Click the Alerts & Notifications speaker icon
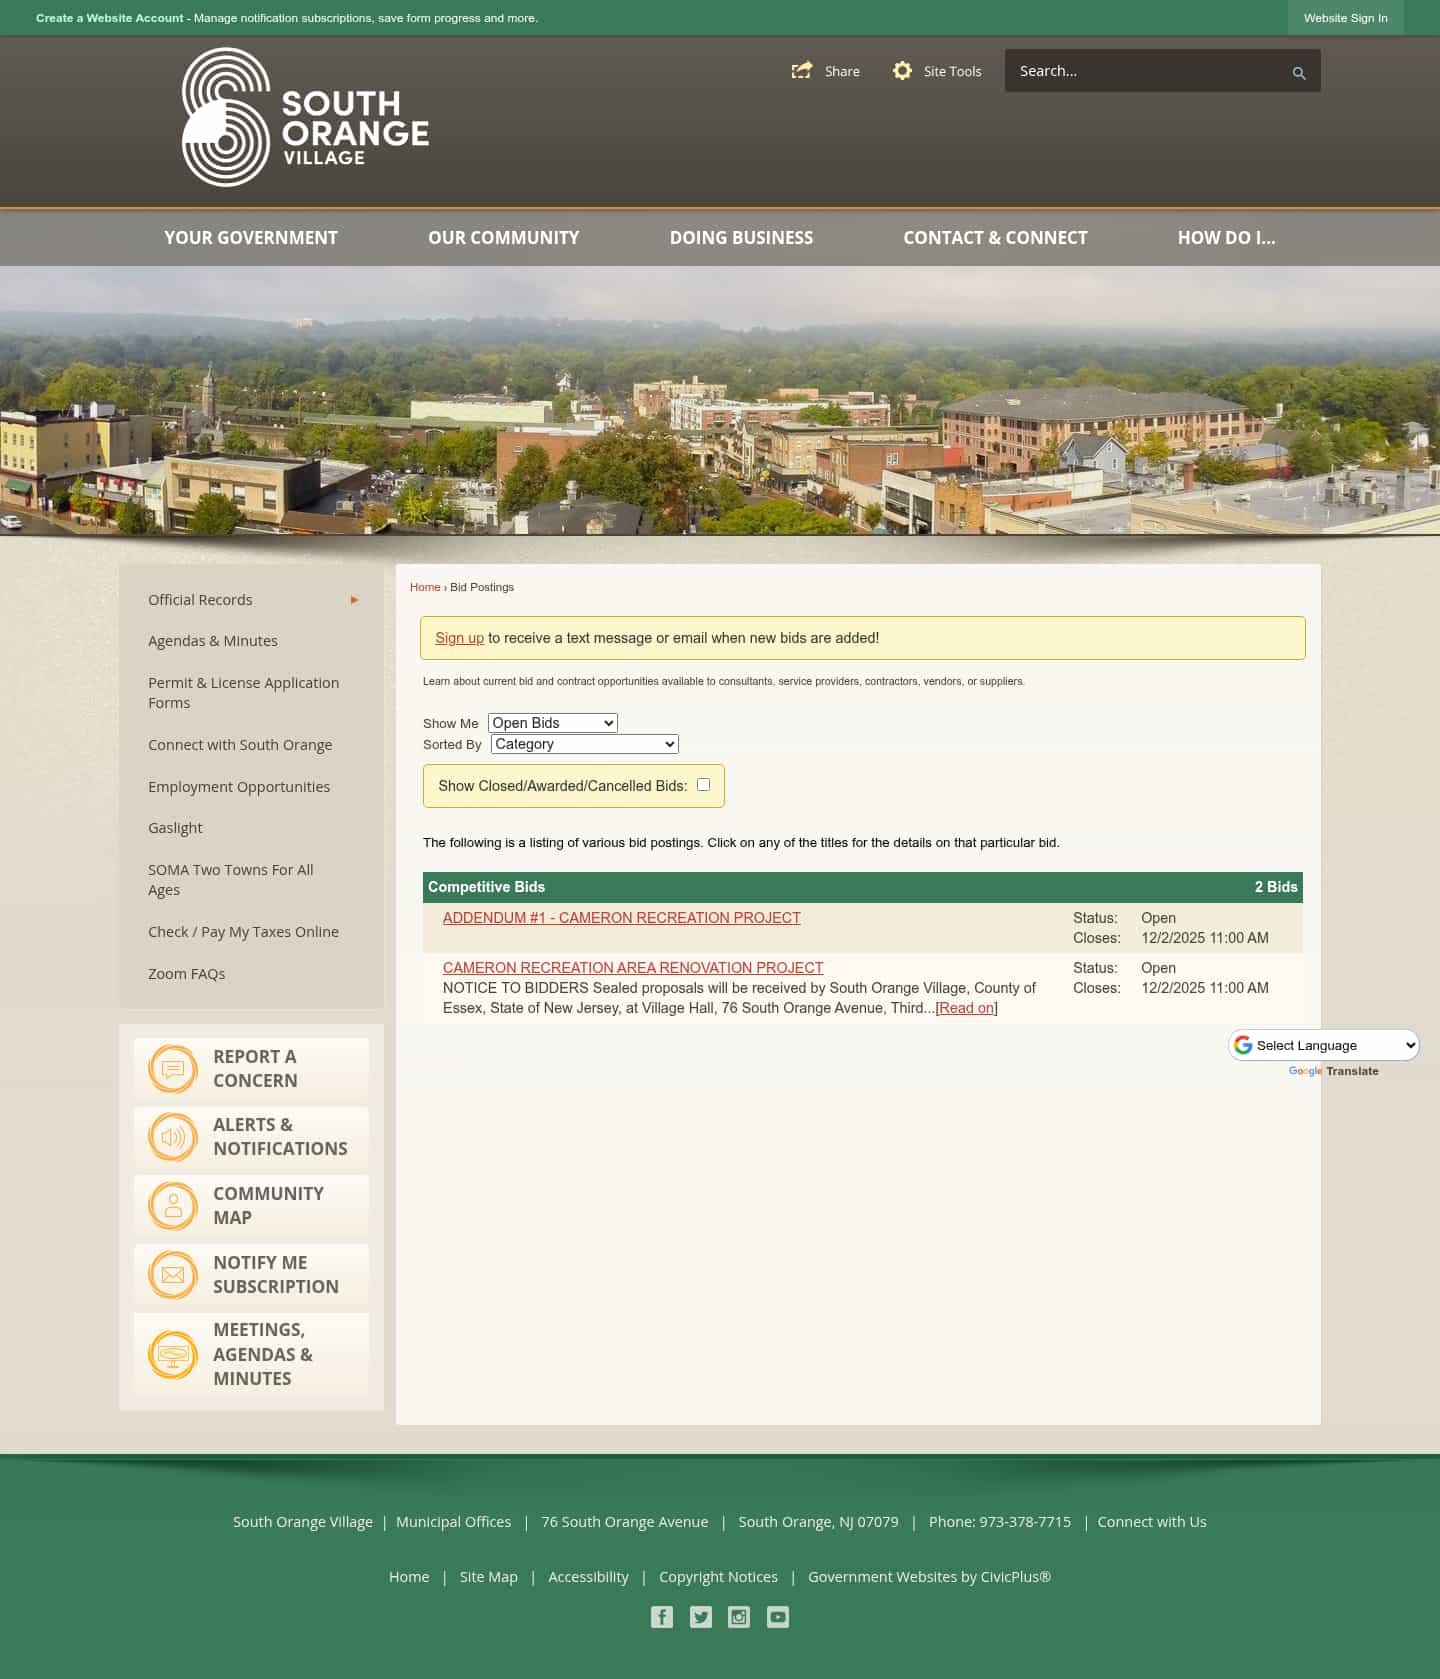1440x1679 pixels. point(173,1137)
